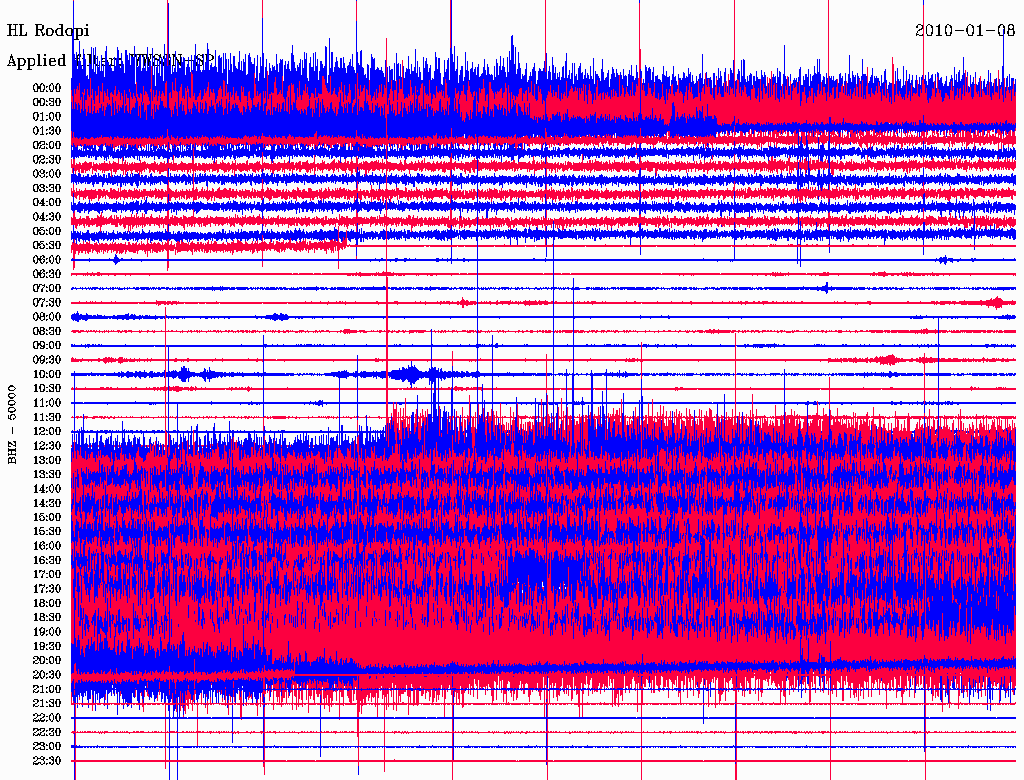Click the red burst at right end of 07:30 trace
Viewport: 1024px width, 780px height.
pyautogui.click(x=995, y=302)
